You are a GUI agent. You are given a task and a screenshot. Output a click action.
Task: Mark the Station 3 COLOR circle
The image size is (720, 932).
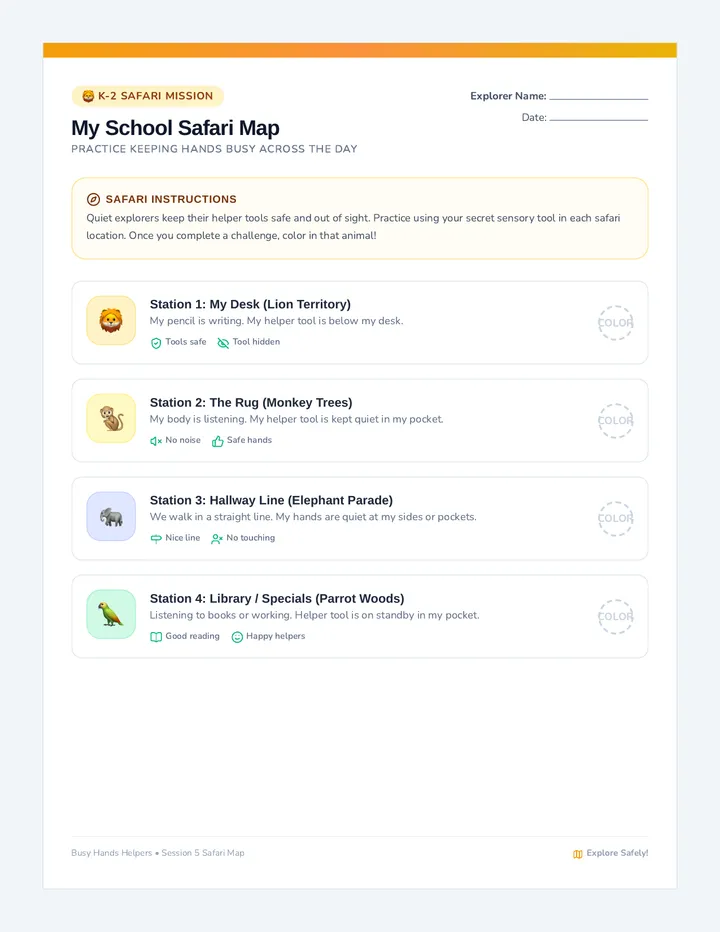[x=615, y=518]
